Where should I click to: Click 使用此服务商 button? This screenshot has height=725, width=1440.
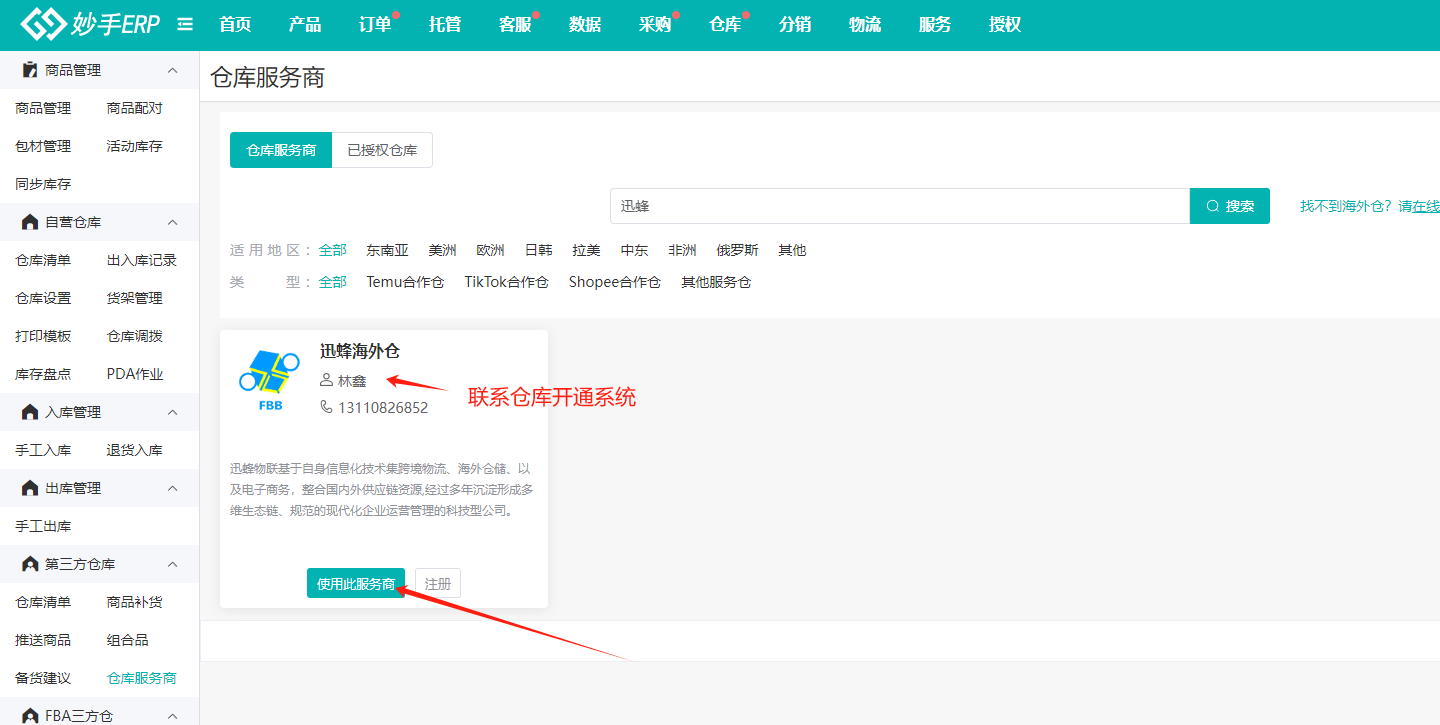(x=356, y=584)
